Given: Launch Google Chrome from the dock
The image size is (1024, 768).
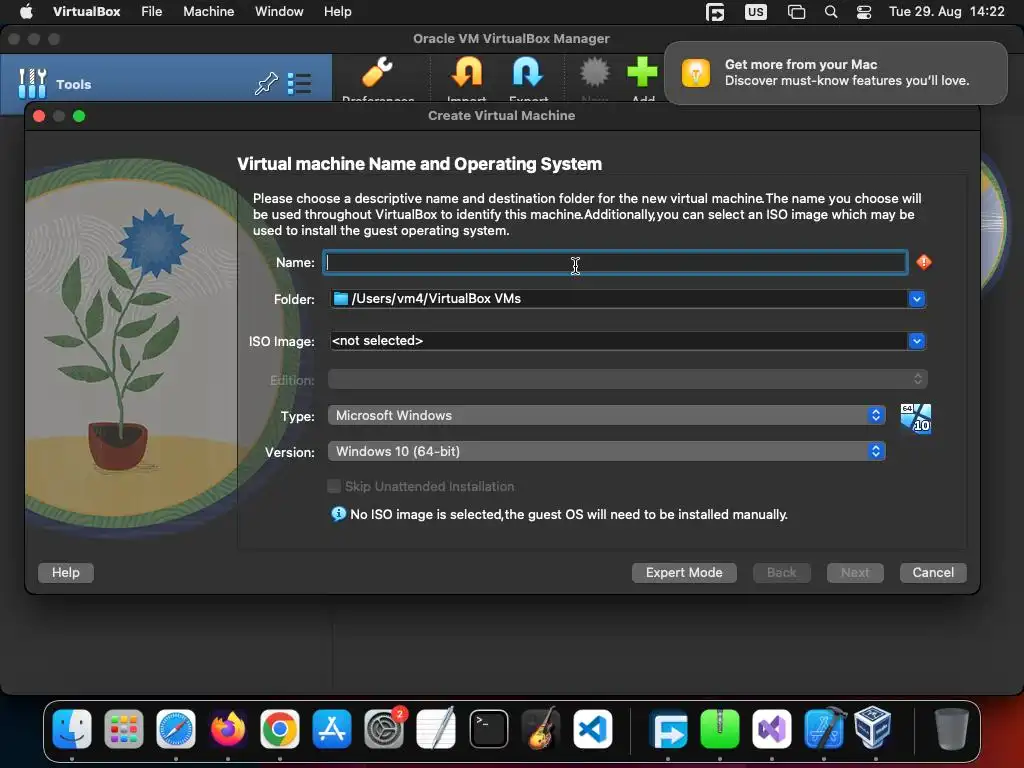Looking at the screenshot, I should point(280,729).
